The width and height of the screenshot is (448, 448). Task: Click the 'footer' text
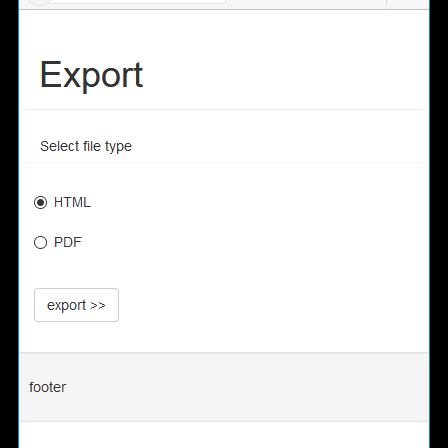click(48, 387)
